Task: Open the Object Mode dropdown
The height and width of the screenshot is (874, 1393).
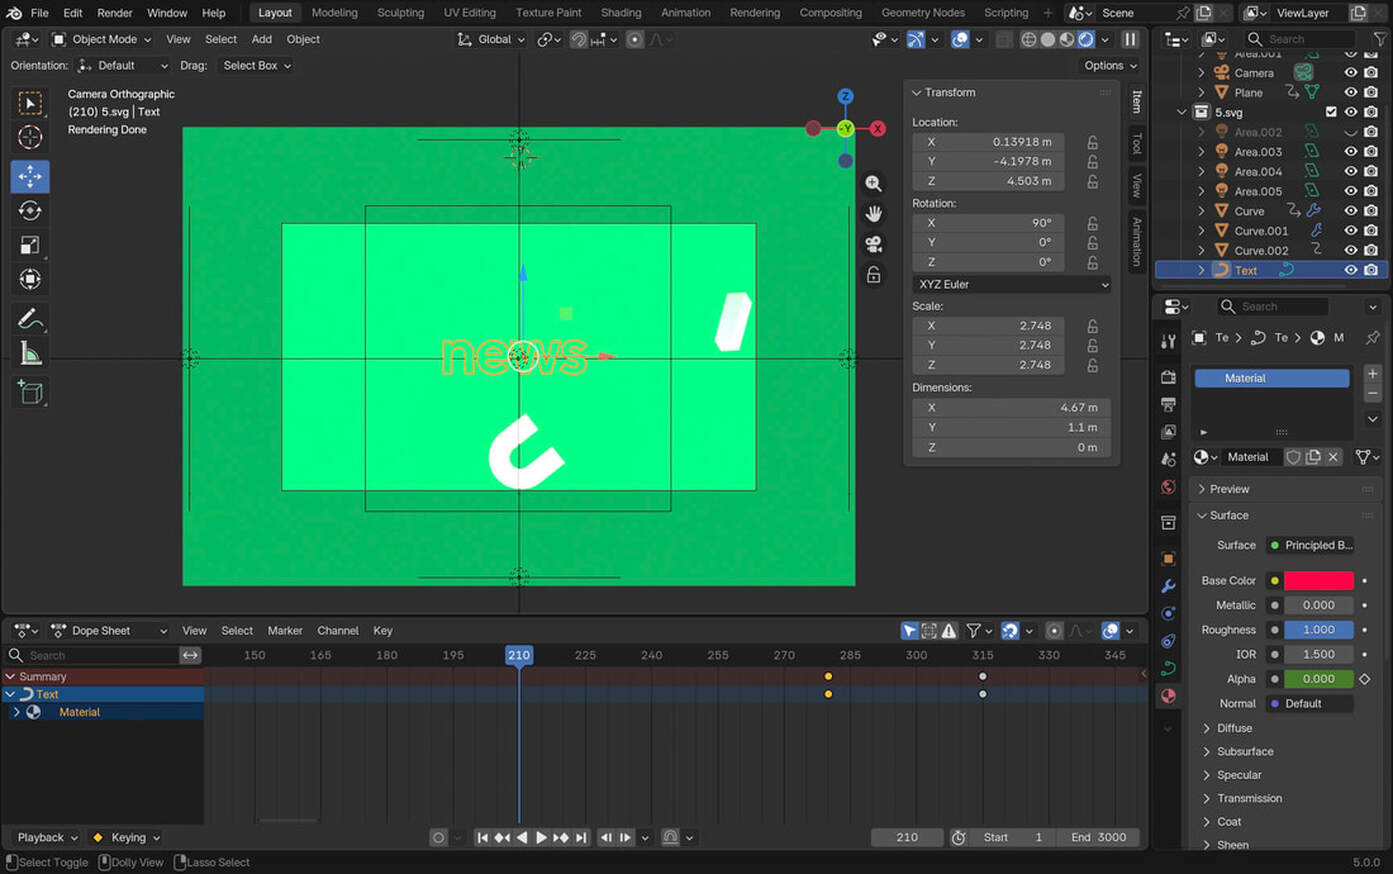Action: (102, 39)
